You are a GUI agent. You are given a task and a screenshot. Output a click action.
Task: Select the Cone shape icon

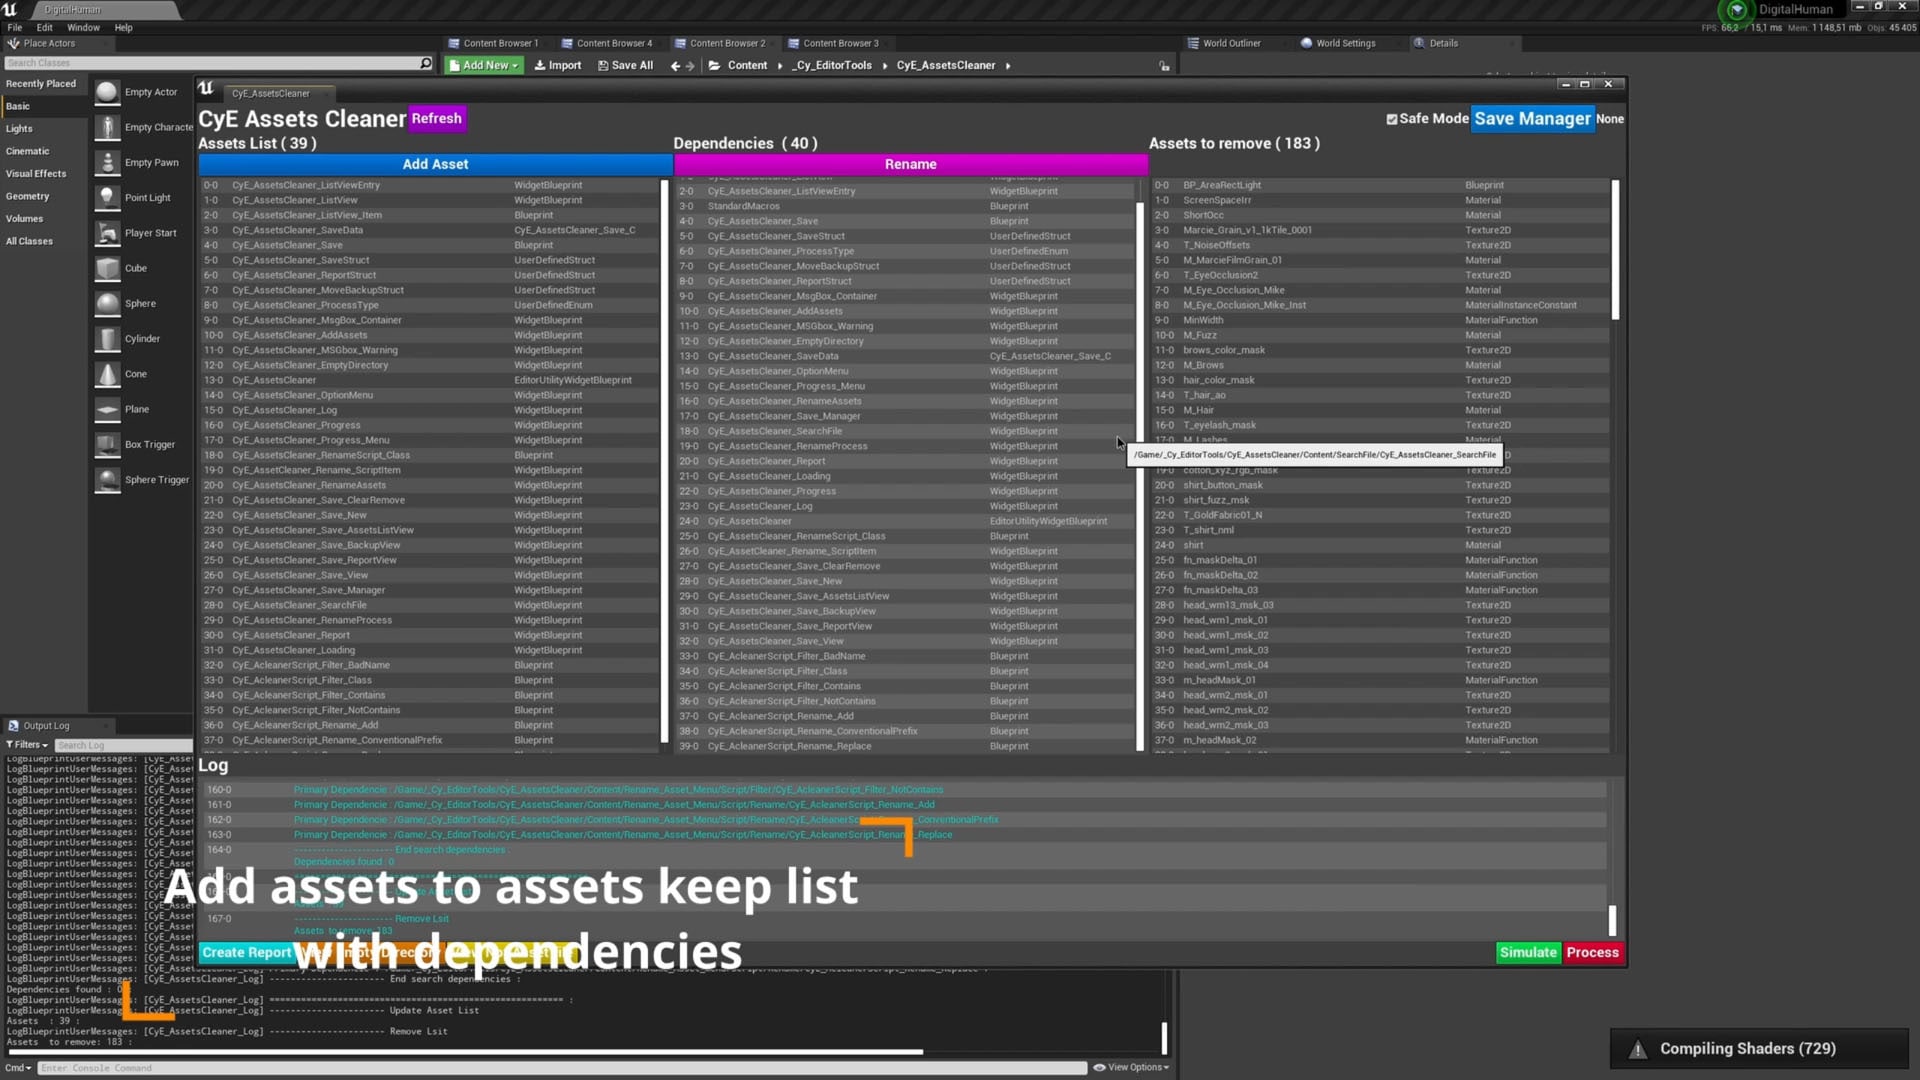107,373
